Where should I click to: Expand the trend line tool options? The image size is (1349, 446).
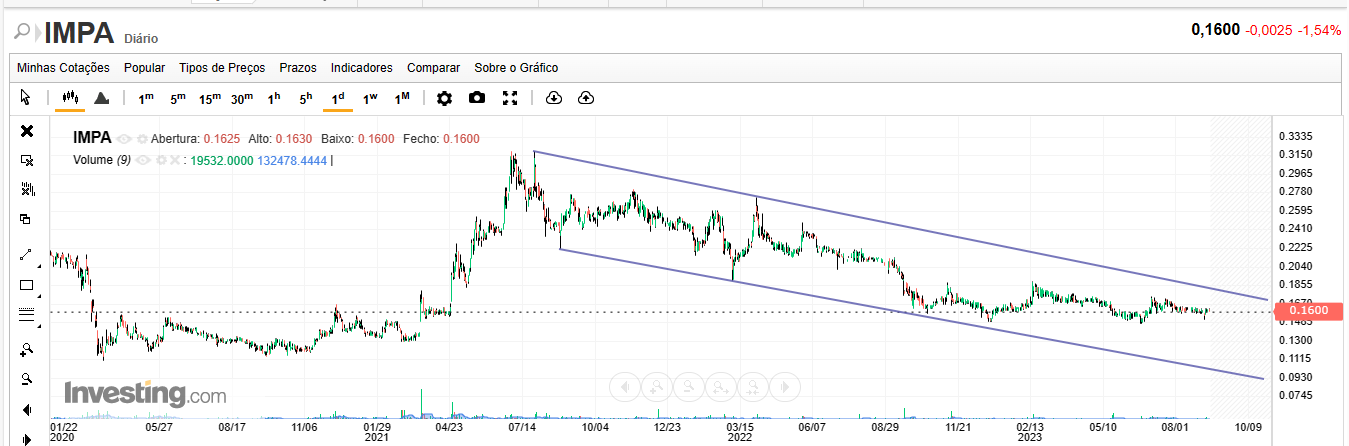pos(40,267)
